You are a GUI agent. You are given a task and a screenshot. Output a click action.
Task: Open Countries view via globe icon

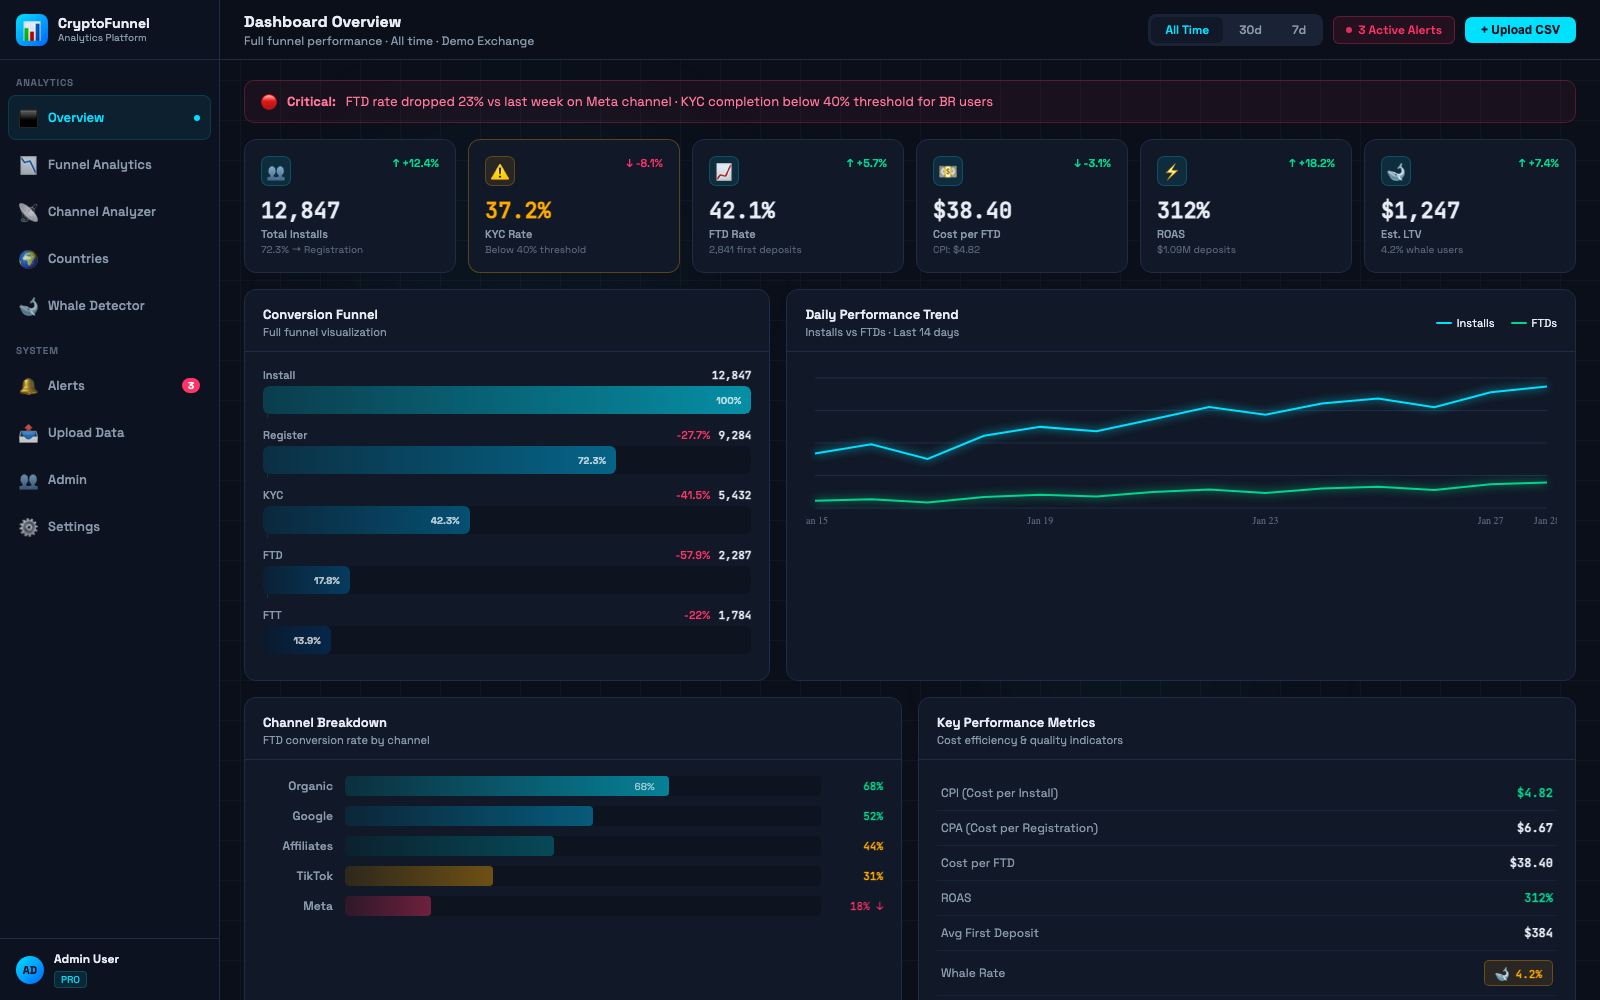pyautogui.click(x=28, y=258)
